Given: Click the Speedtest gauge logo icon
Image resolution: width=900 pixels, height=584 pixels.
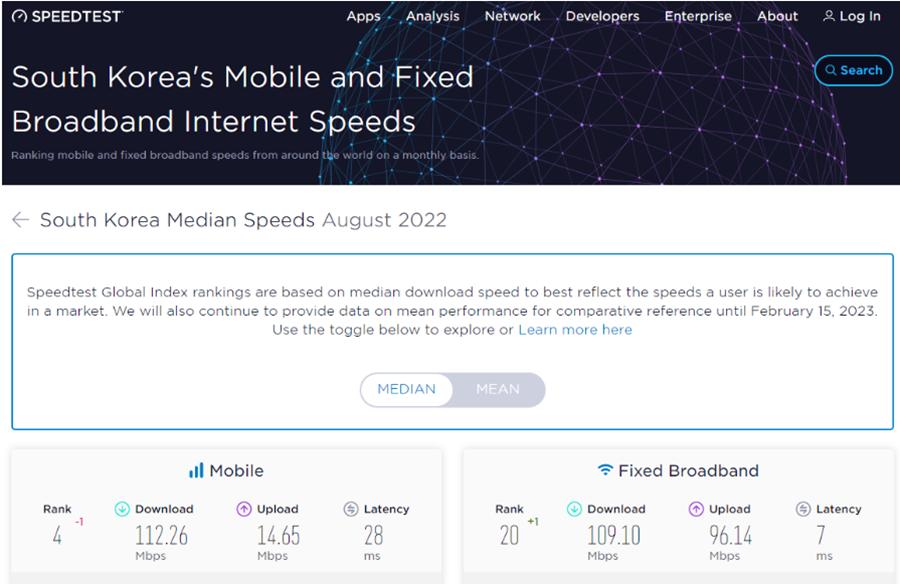Looking at the screenshot, I should [19, 16].
